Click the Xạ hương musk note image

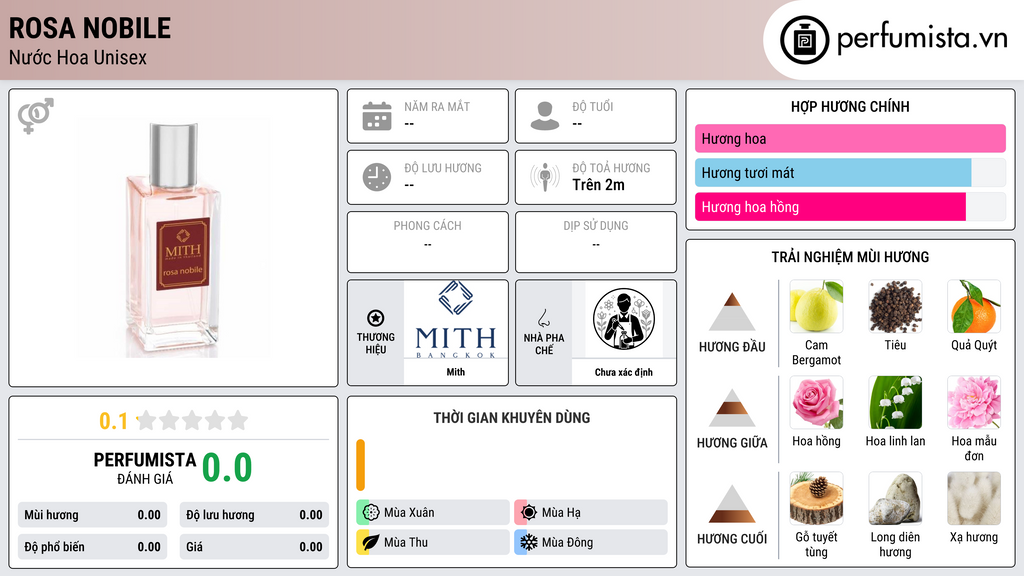[x=974, y=498]
